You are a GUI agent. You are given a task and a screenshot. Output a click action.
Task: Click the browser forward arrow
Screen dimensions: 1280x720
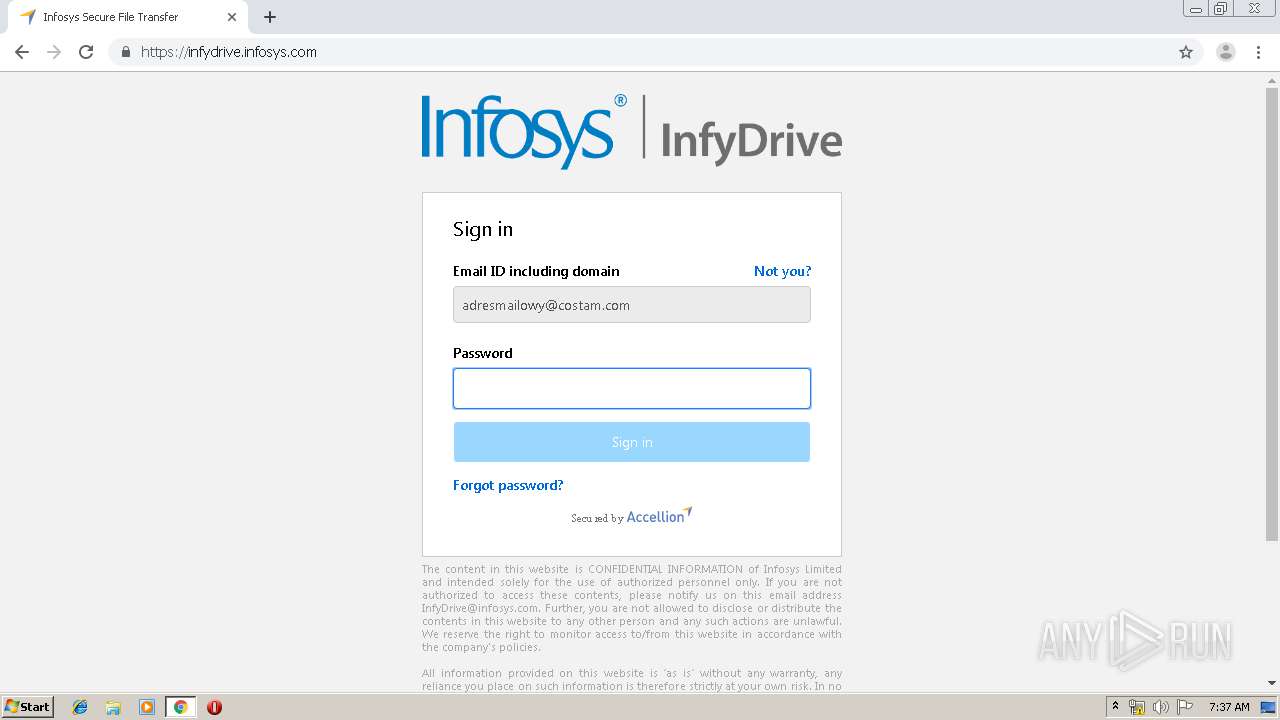pyautogui.click(x=54, y=52)
